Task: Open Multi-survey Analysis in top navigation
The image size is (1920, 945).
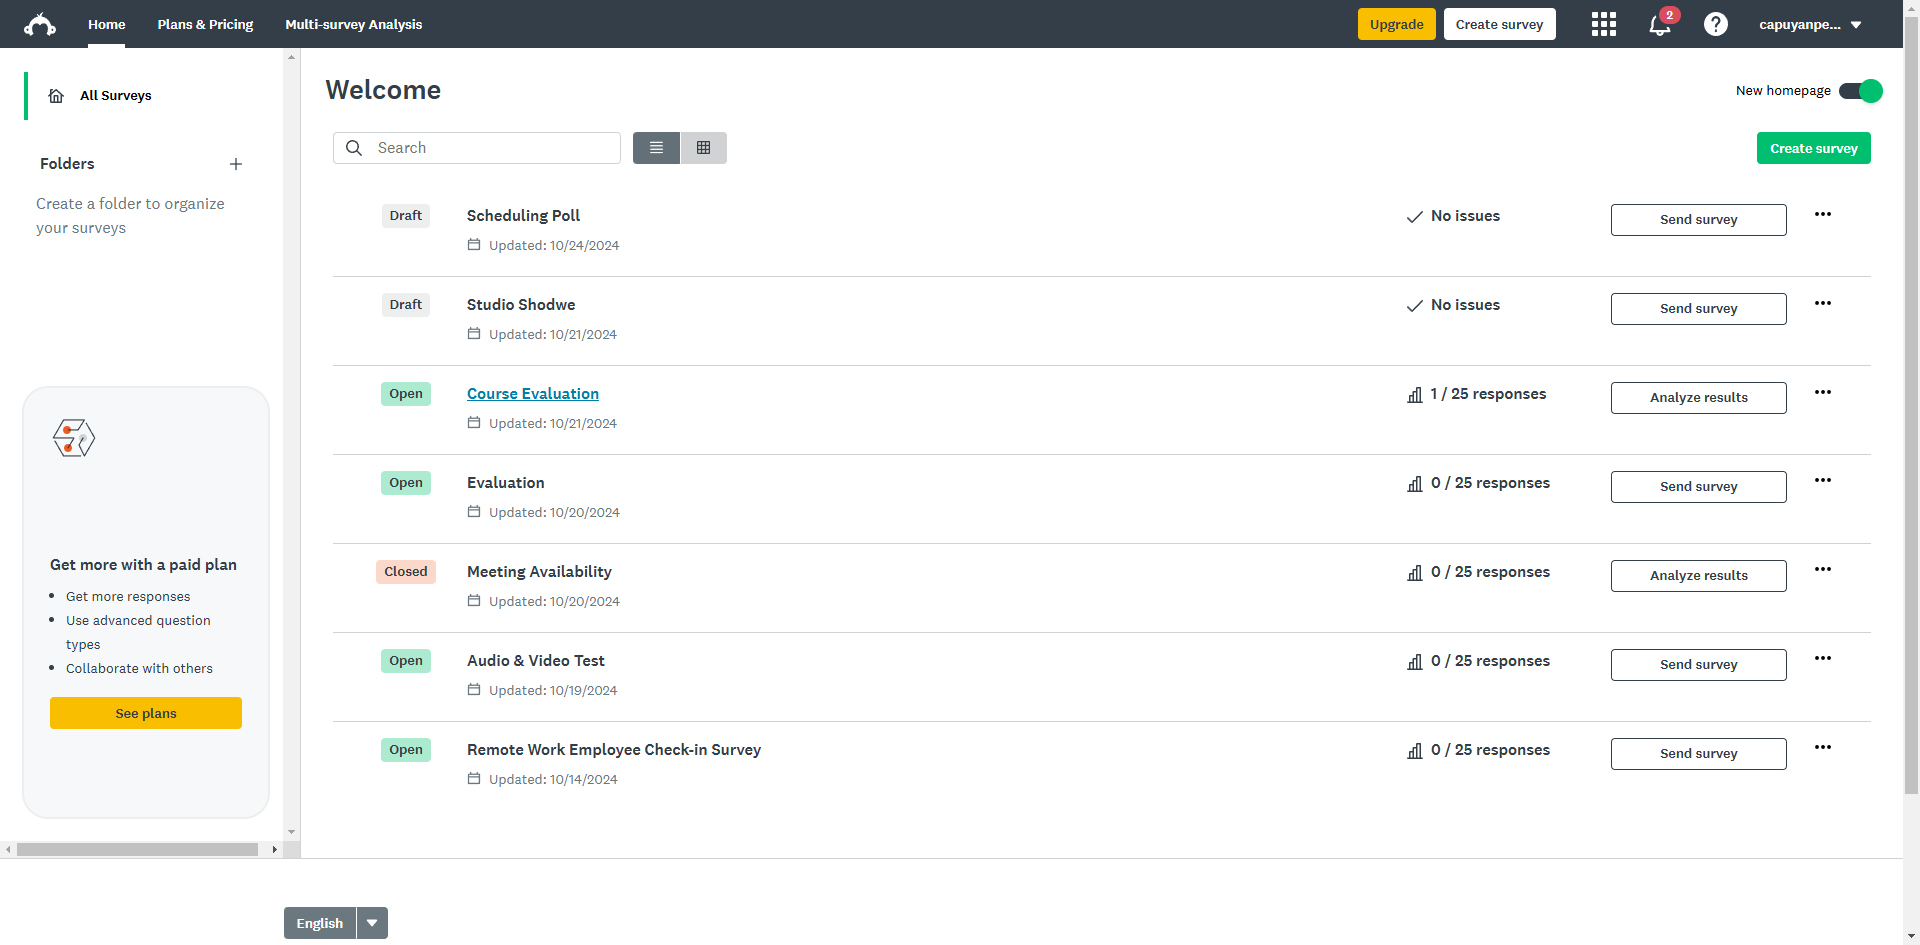Action: coord(353,24)
